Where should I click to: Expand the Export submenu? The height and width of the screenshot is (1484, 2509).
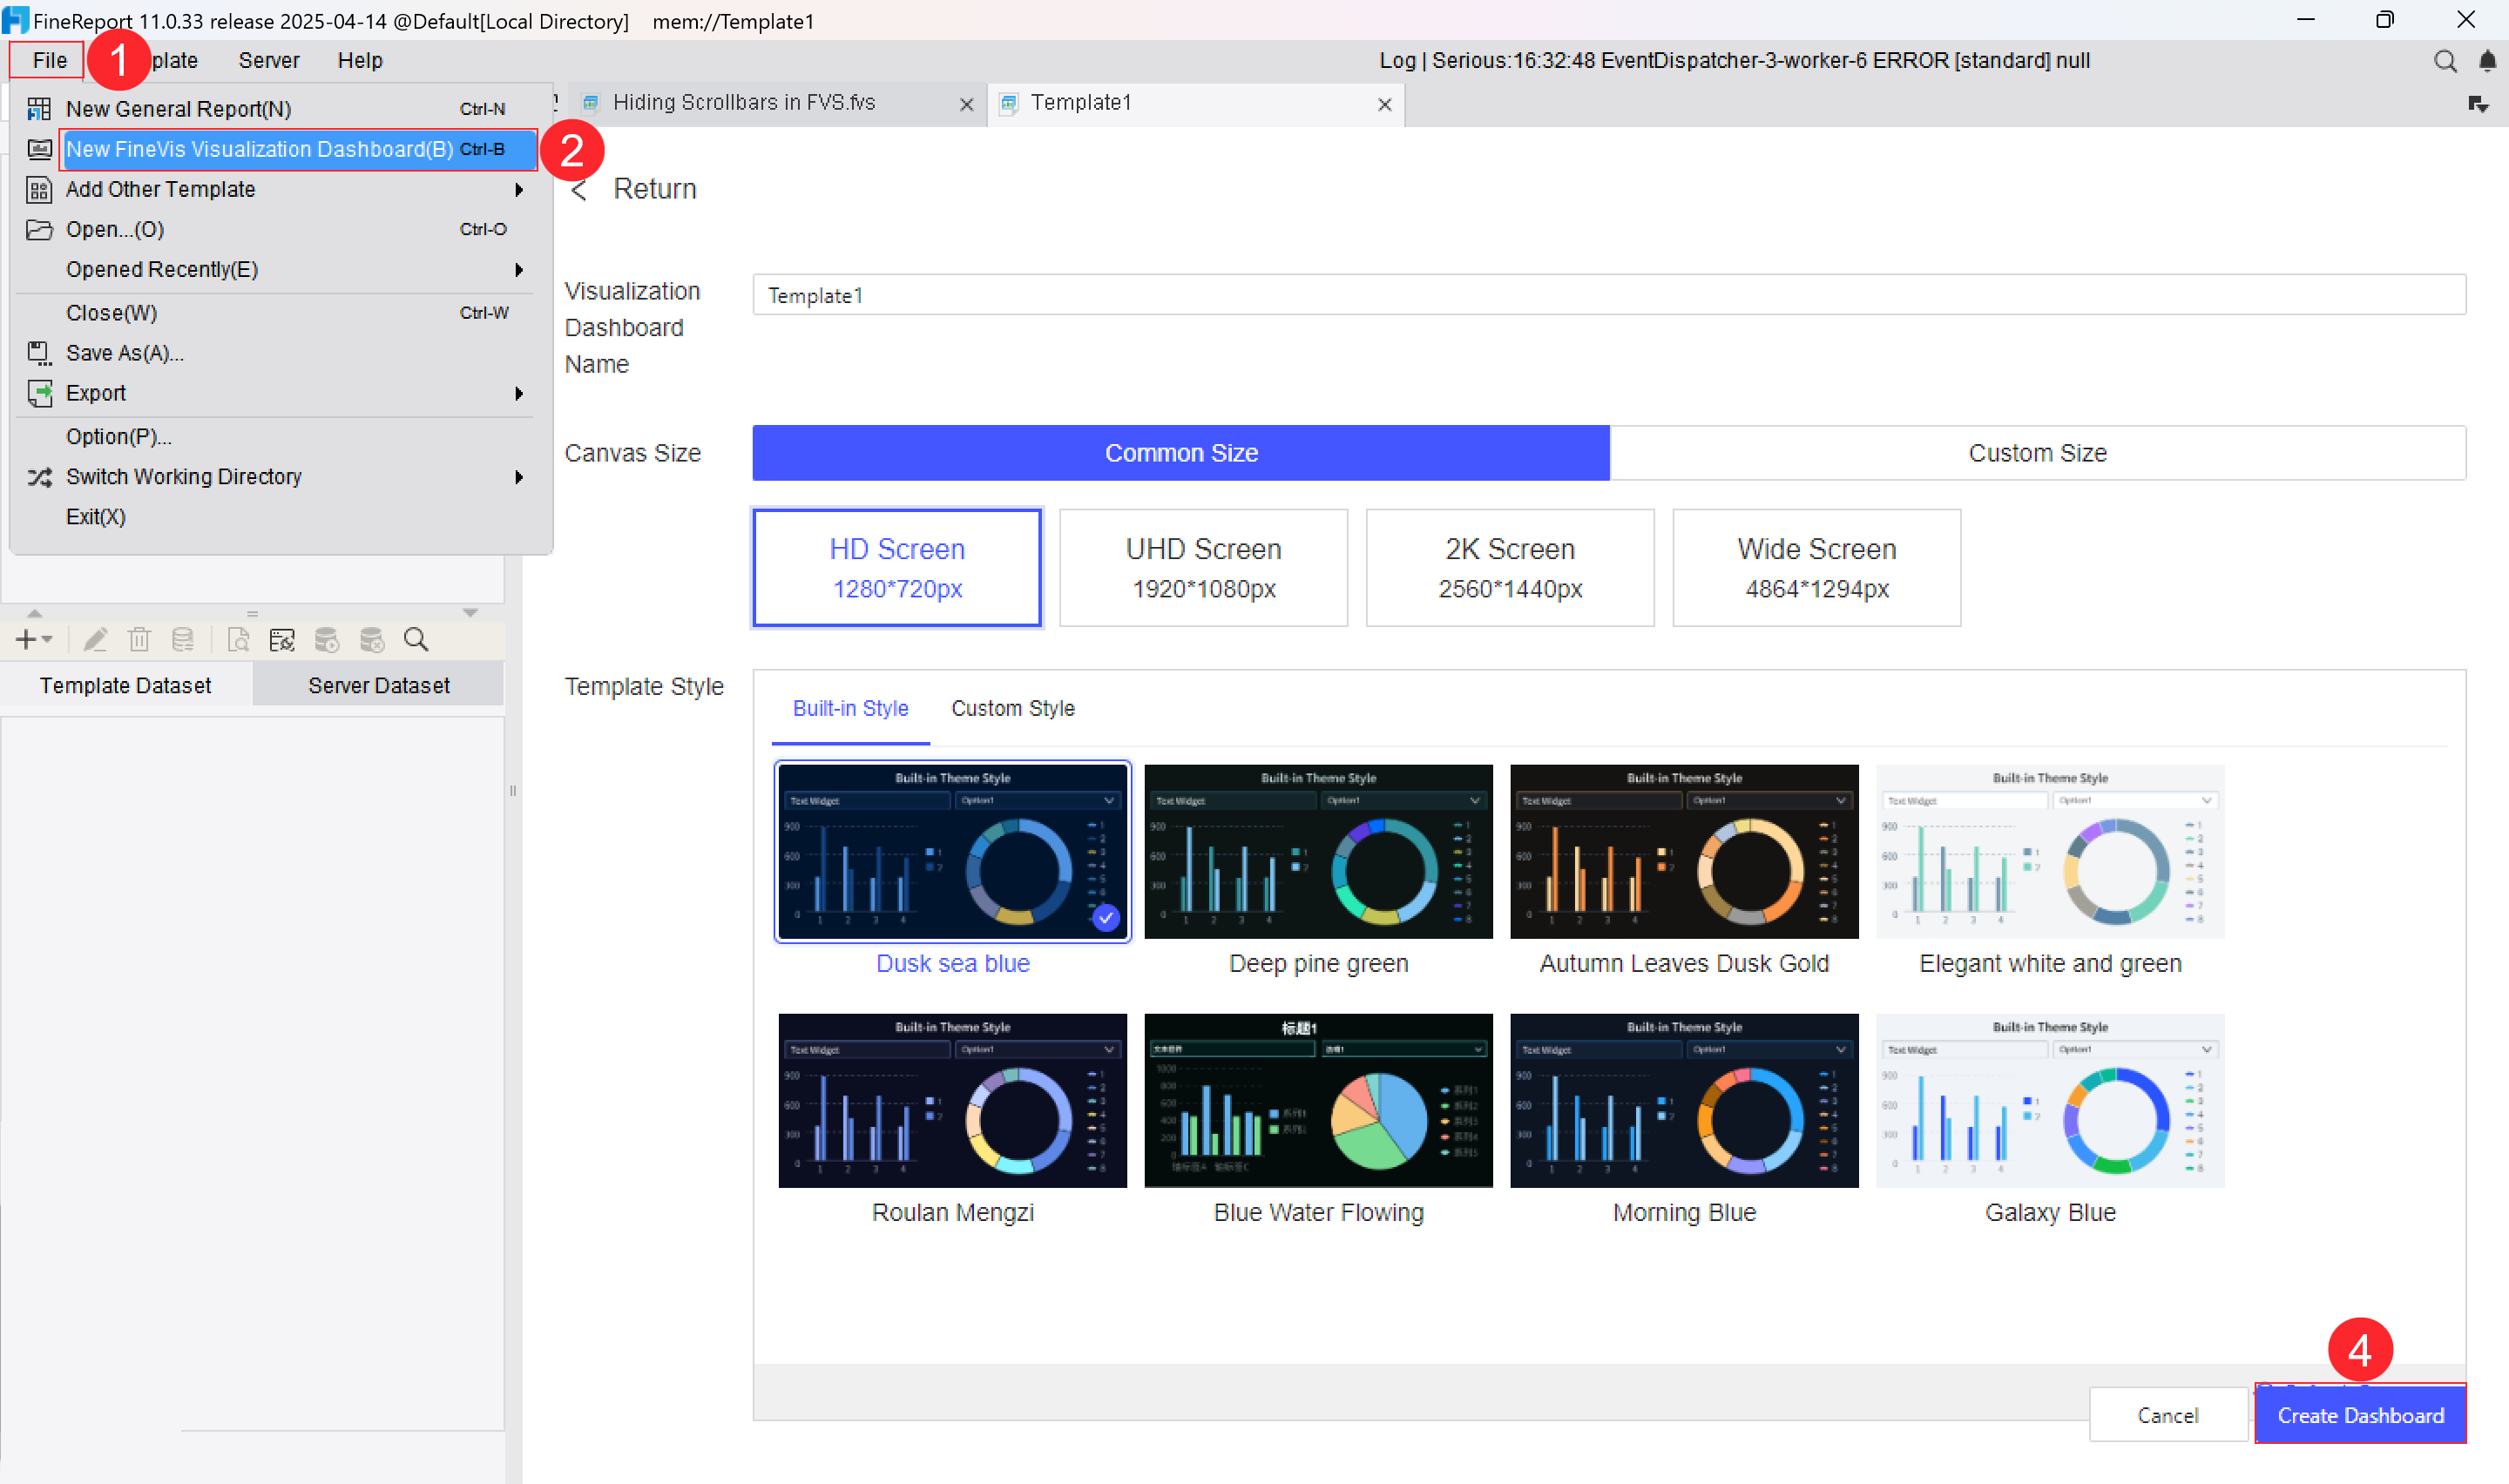coord(278,393)
